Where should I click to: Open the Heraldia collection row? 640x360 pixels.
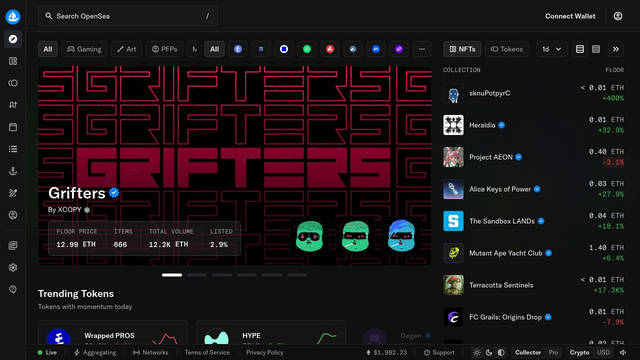[x=533, y=125]
